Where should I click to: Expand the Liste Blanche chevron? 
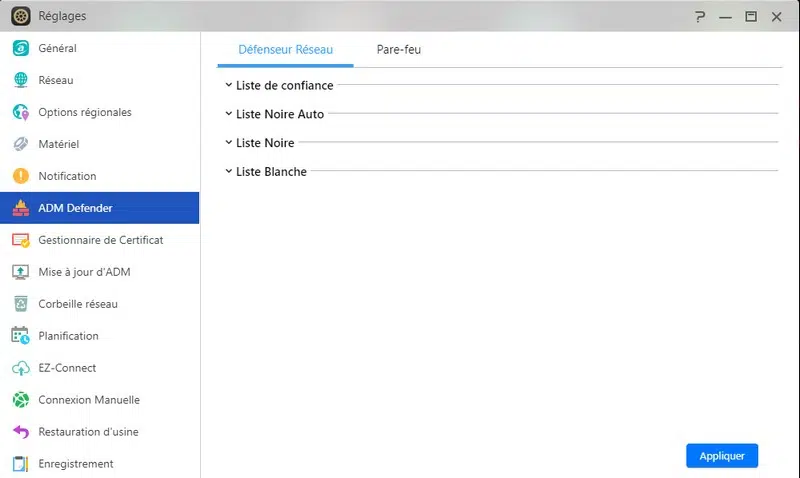(x=229, y=171)
